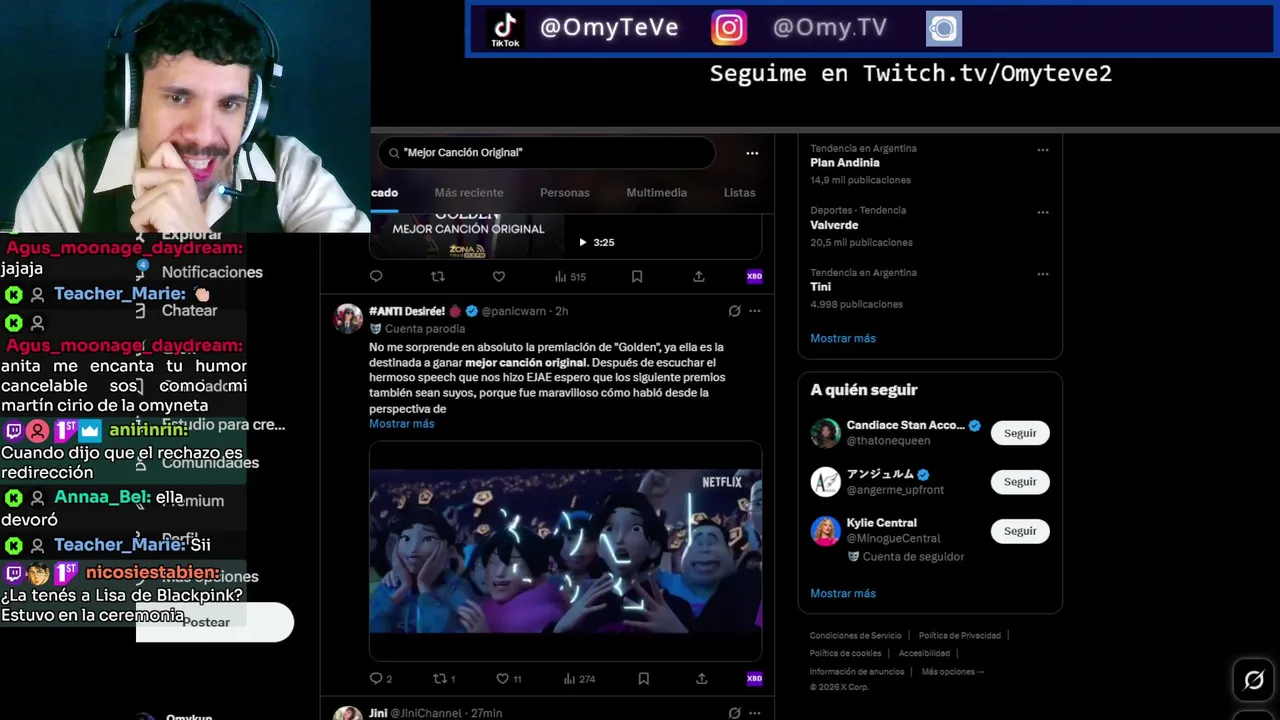The image size is (1280, 720).
Task: Like the Golden video post
Action: point(499,277)
